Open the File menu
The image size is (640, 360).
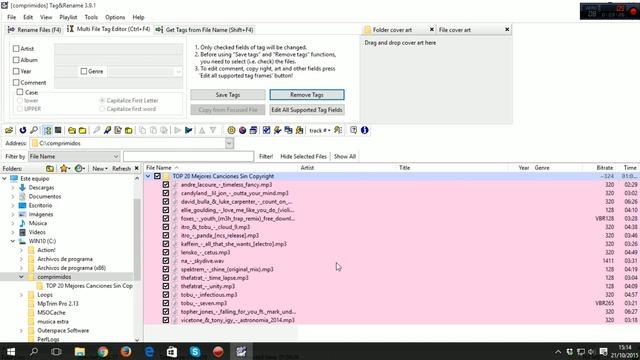[11, 17]
